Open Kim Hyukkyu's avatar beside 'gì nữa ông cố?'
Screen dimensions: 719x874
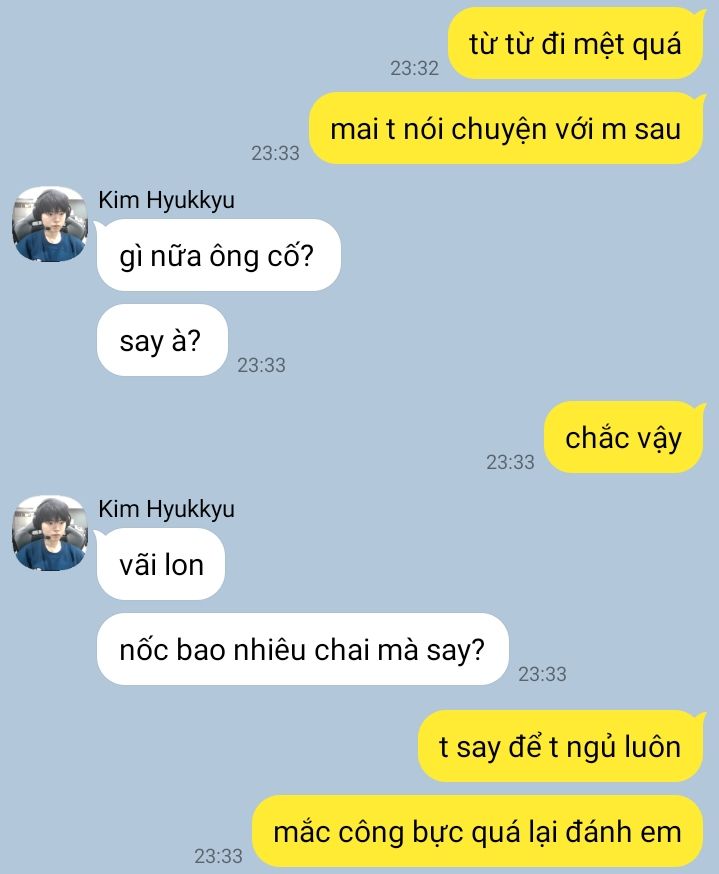pyautogui.click(x=50, y=225)
